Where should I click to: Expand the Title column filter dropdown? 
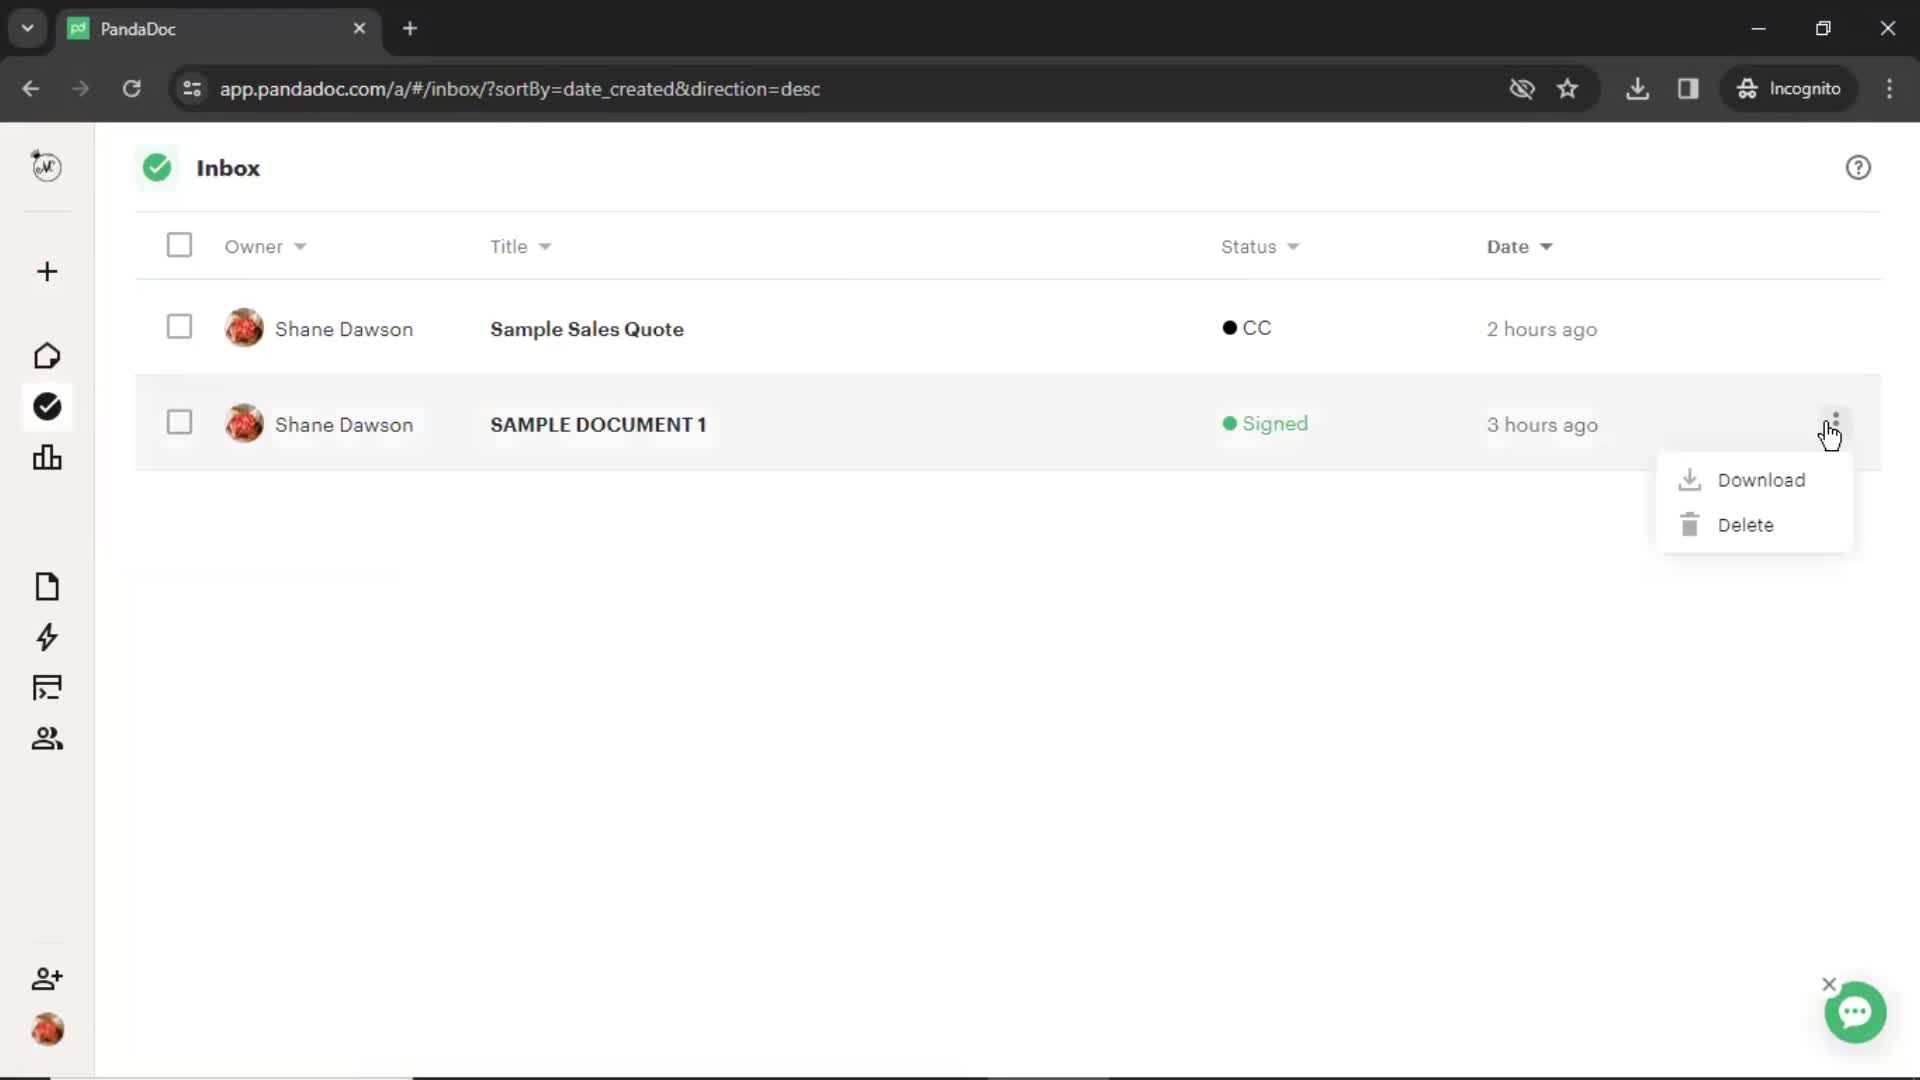[543, 247]
